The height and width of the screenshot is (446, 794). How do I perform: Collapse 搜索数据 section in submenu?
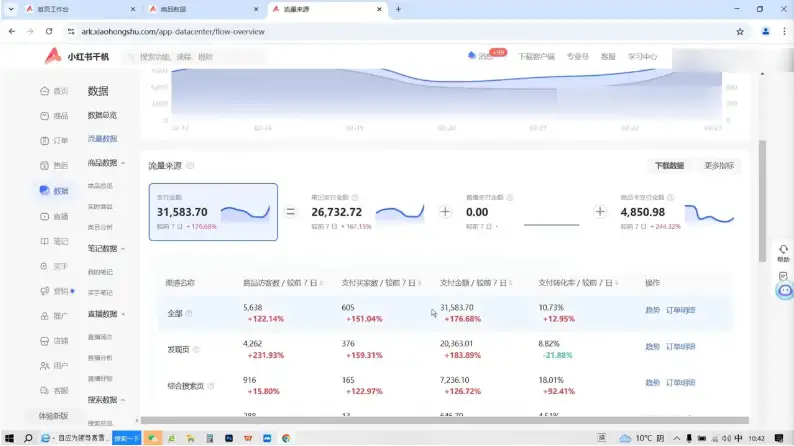pos(123,400)
